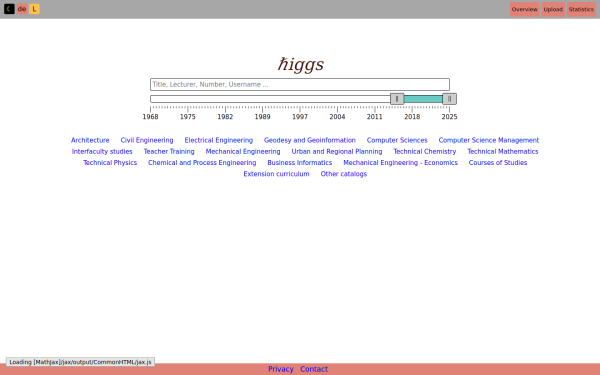Click the 1975 year label
The width and height of the screenshot is (600, 375).
coord(188,117)
